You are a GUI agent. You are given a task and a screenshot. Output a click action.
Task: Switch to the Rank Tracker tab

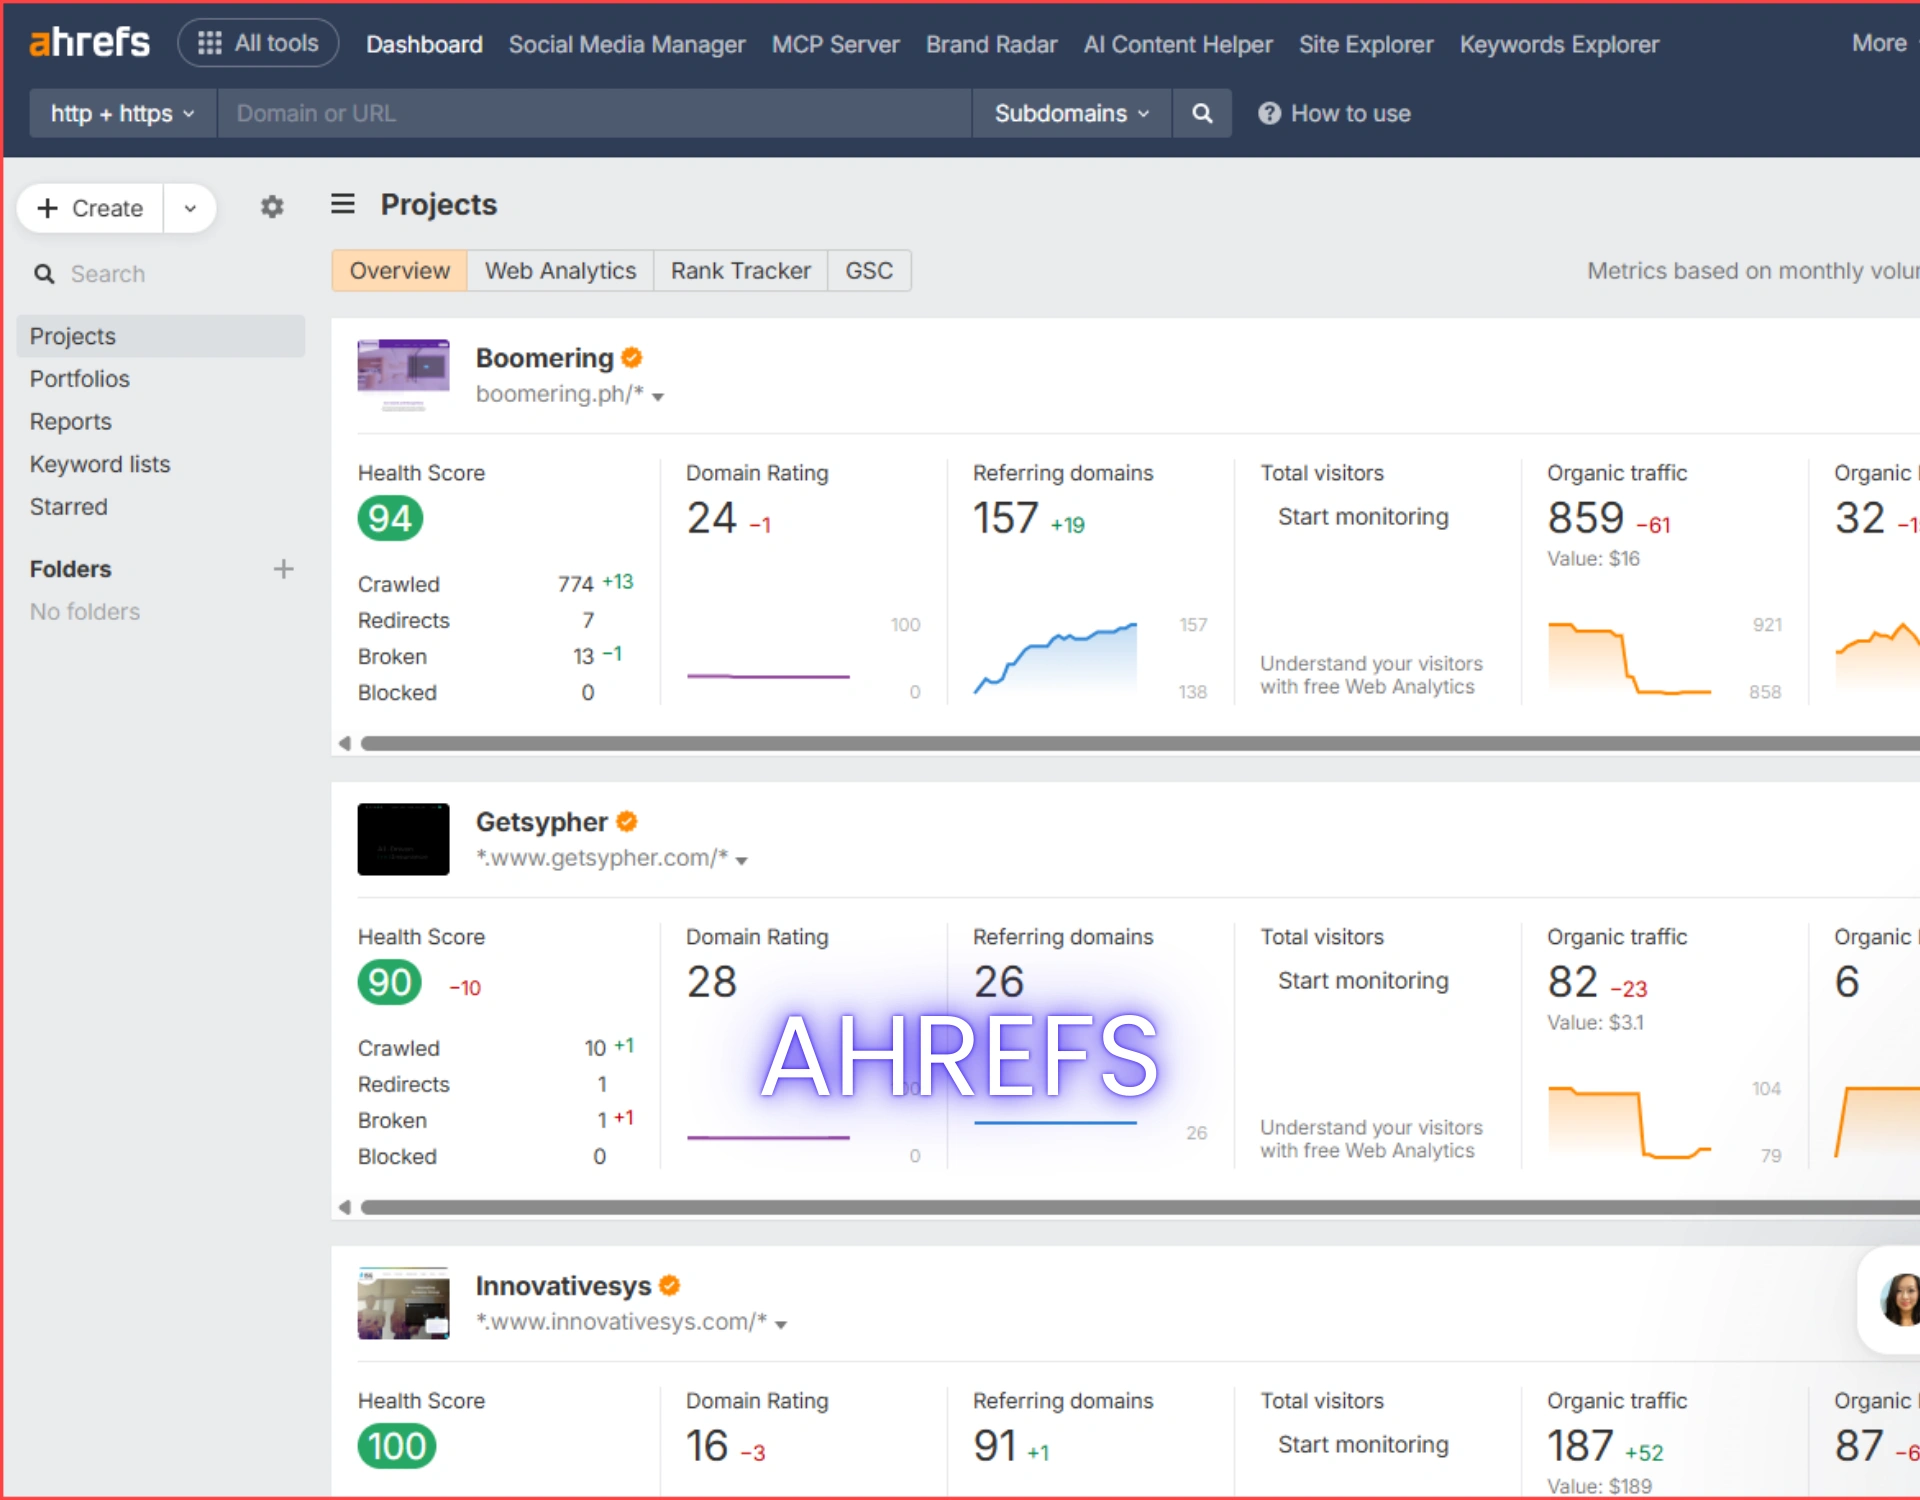coord(740,270)
